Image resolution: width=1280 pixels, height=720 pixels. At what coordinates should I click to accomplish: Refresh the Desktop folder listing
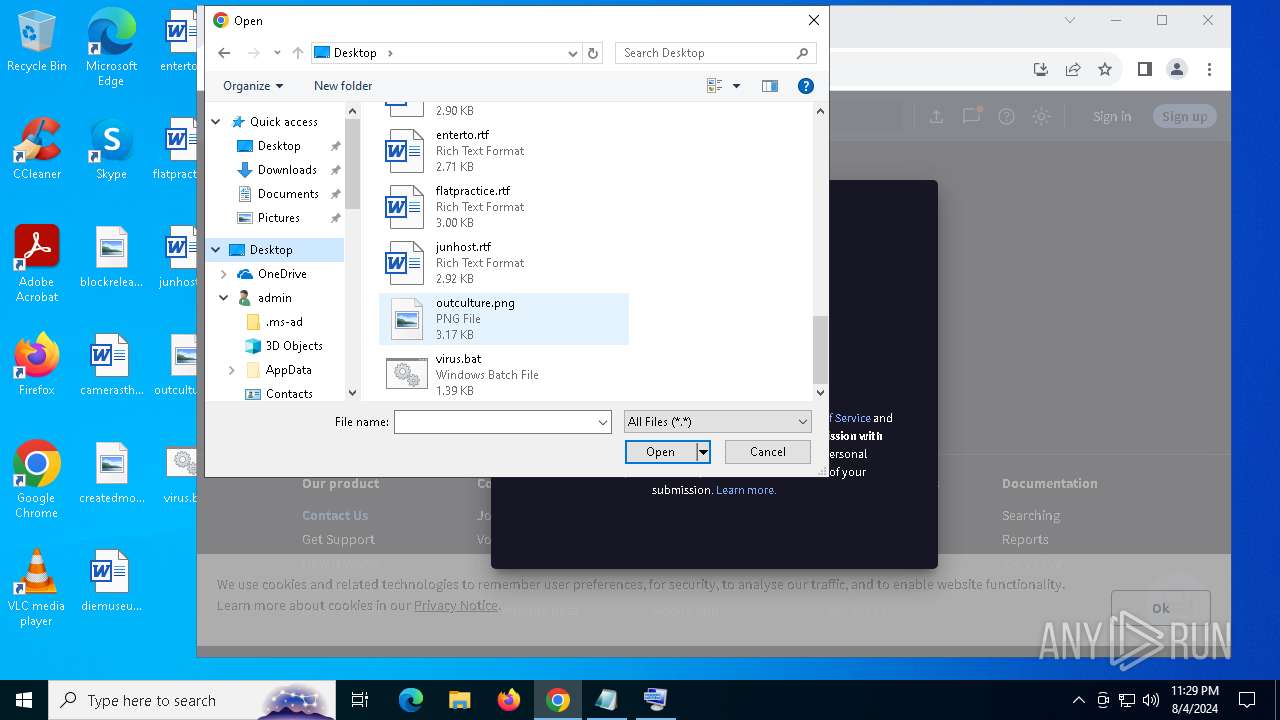(593, 53)
